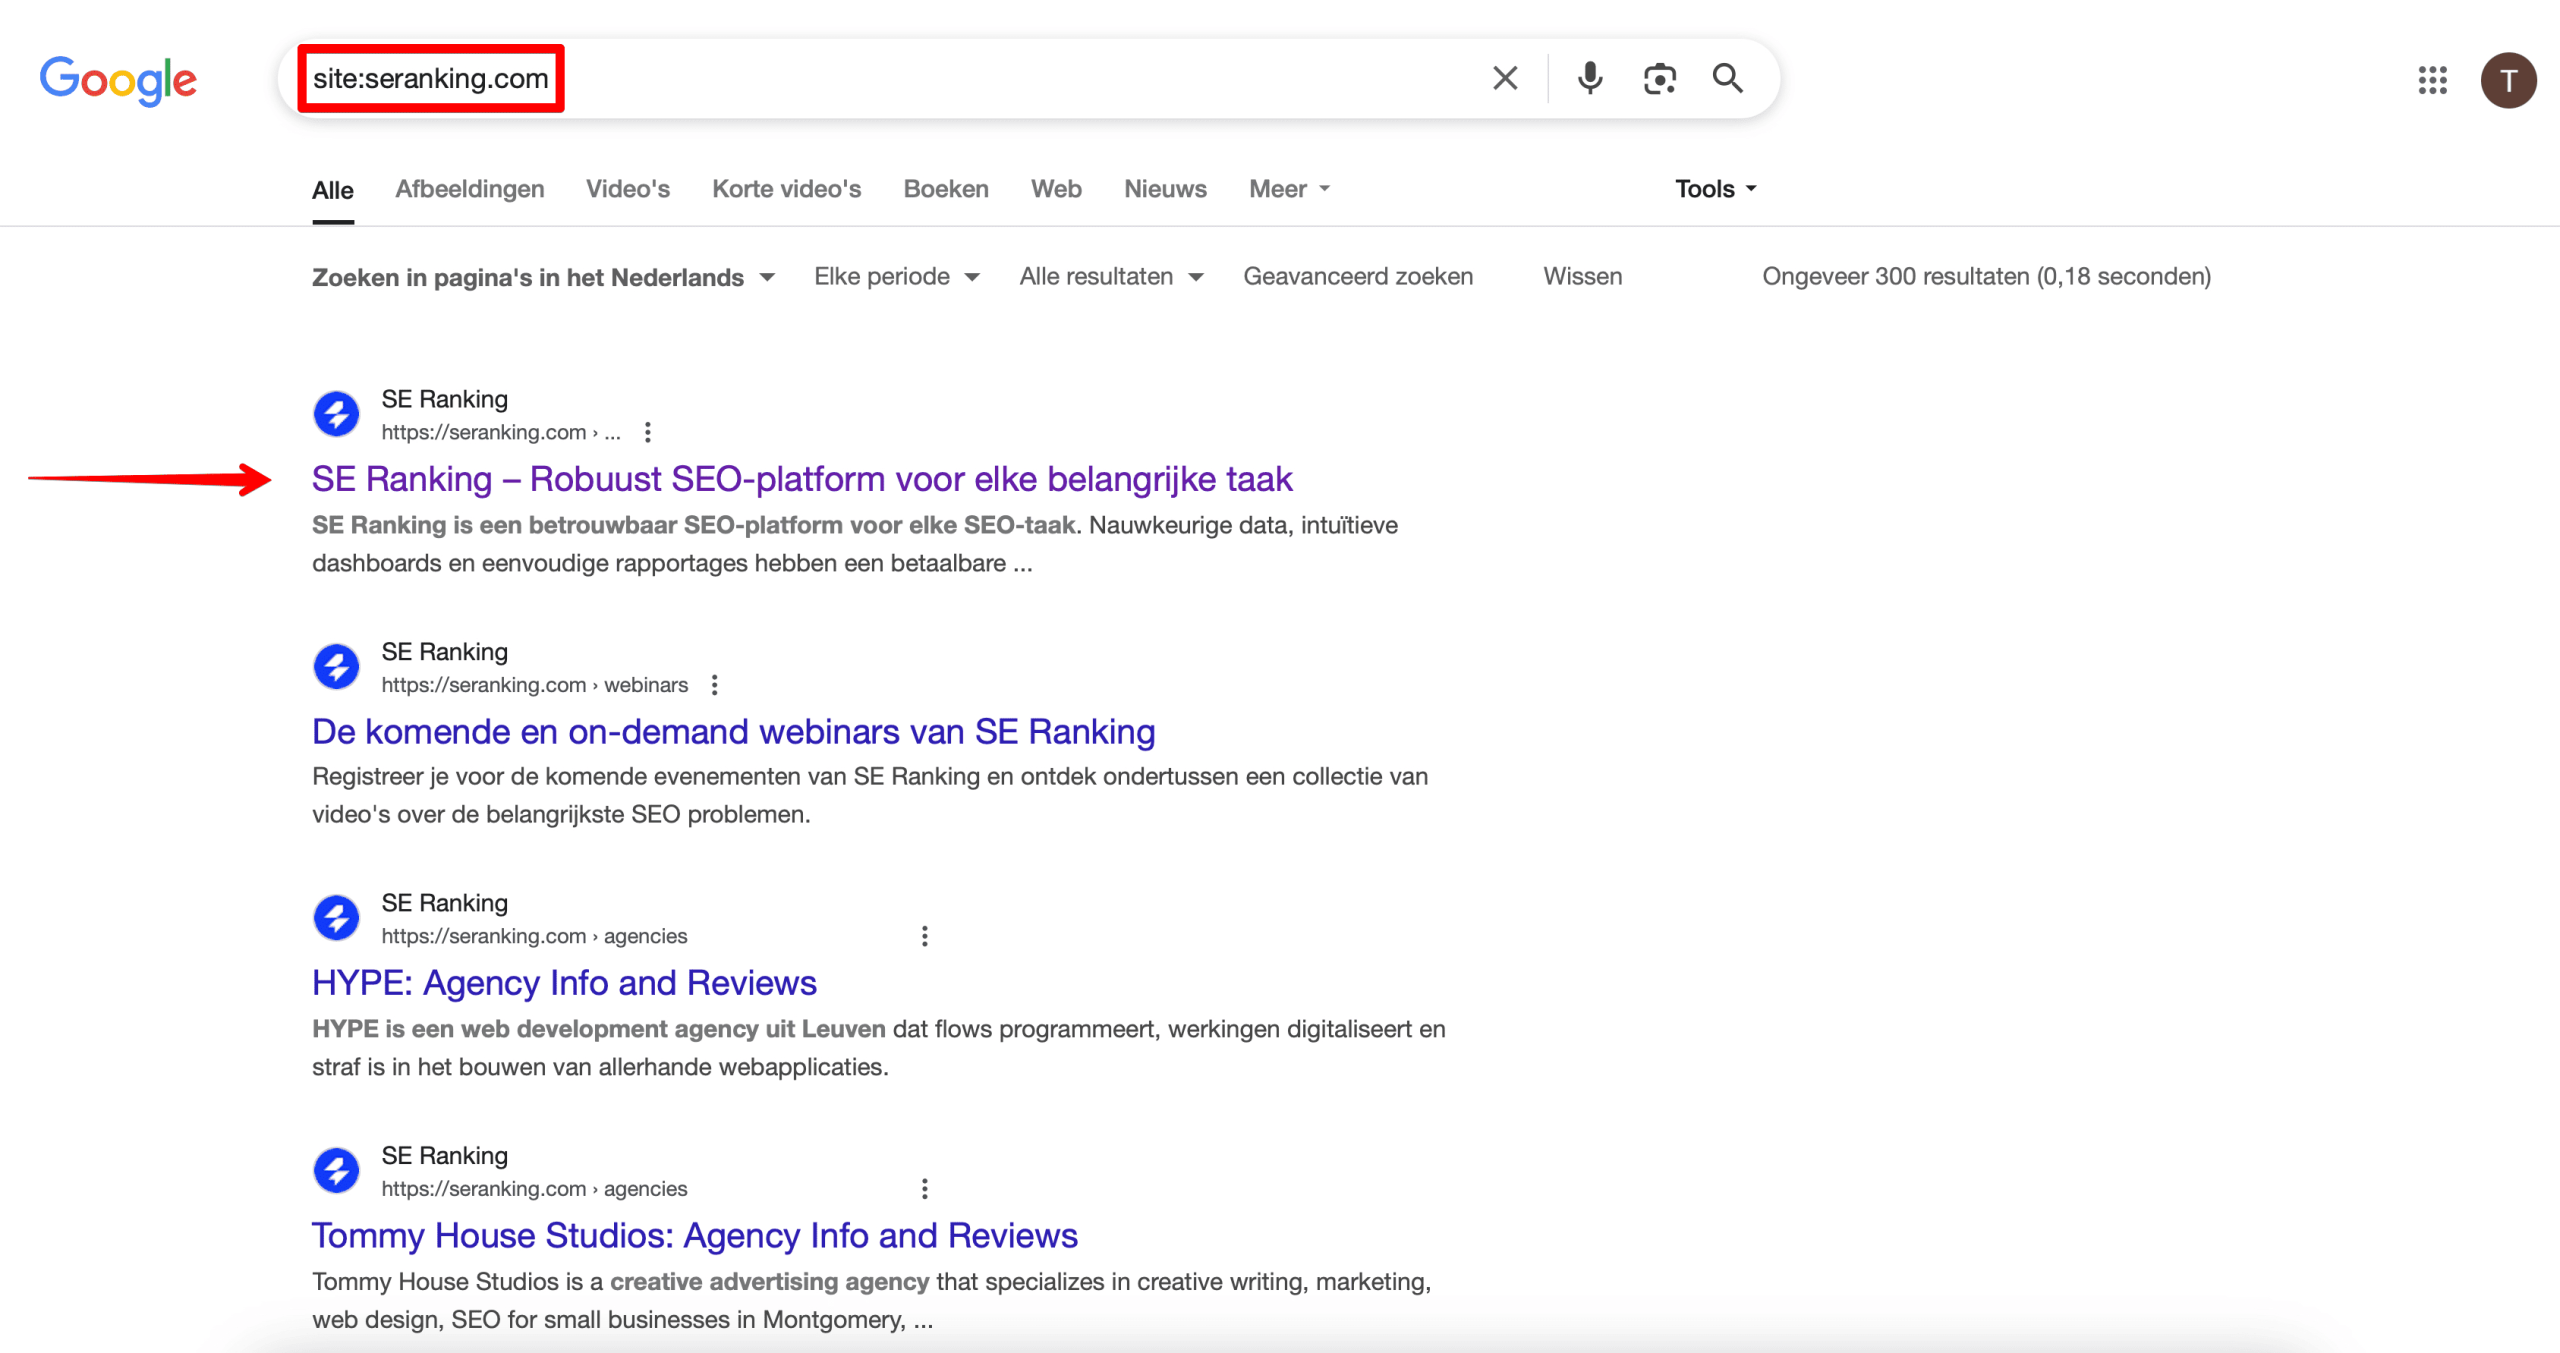2560x1353 pixels.
Task: Open webinars van SE Ranking result link
Action: click(733, 732)
